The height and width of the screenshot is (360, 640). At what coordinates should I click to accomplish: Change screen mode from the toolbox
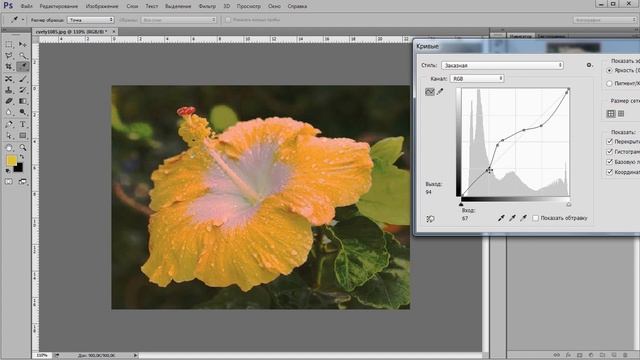(22, 181)
